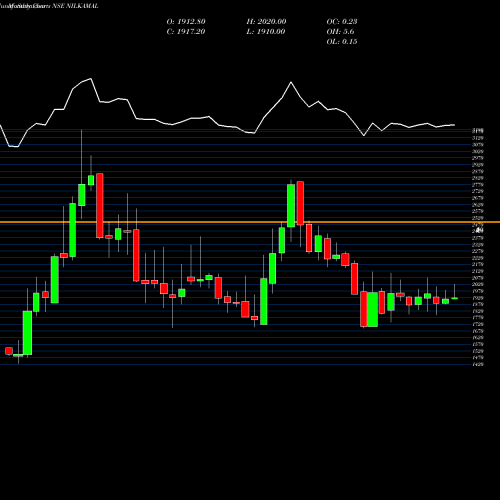The width and height of the screenshot is (500, 500).
Task: Click the first red candle at far left
Action: click(9, 351)
